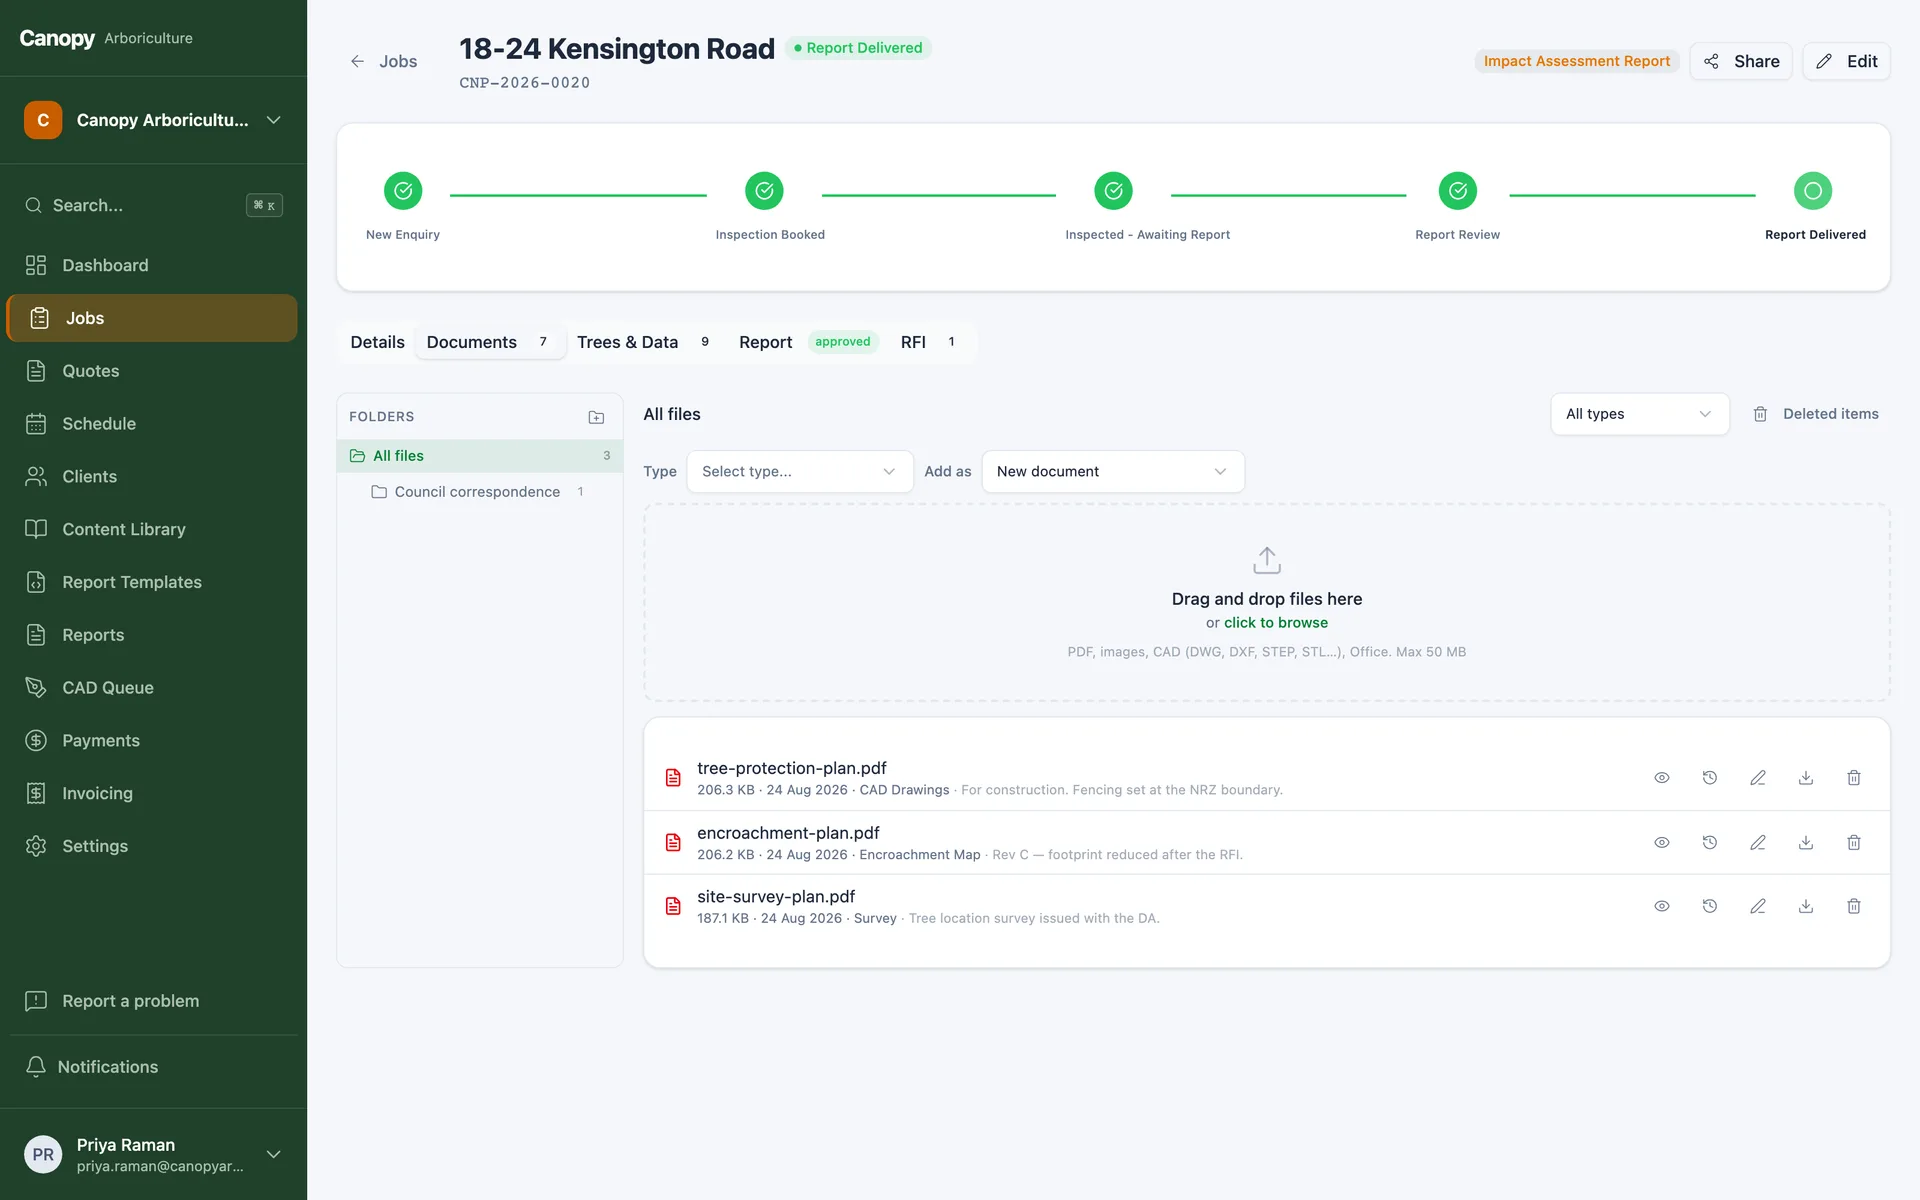This screenshot has width=1920, height=1200.
Task: Delete tree-protection-plan.pdf with trash icon
Action: coord(1854,778)
